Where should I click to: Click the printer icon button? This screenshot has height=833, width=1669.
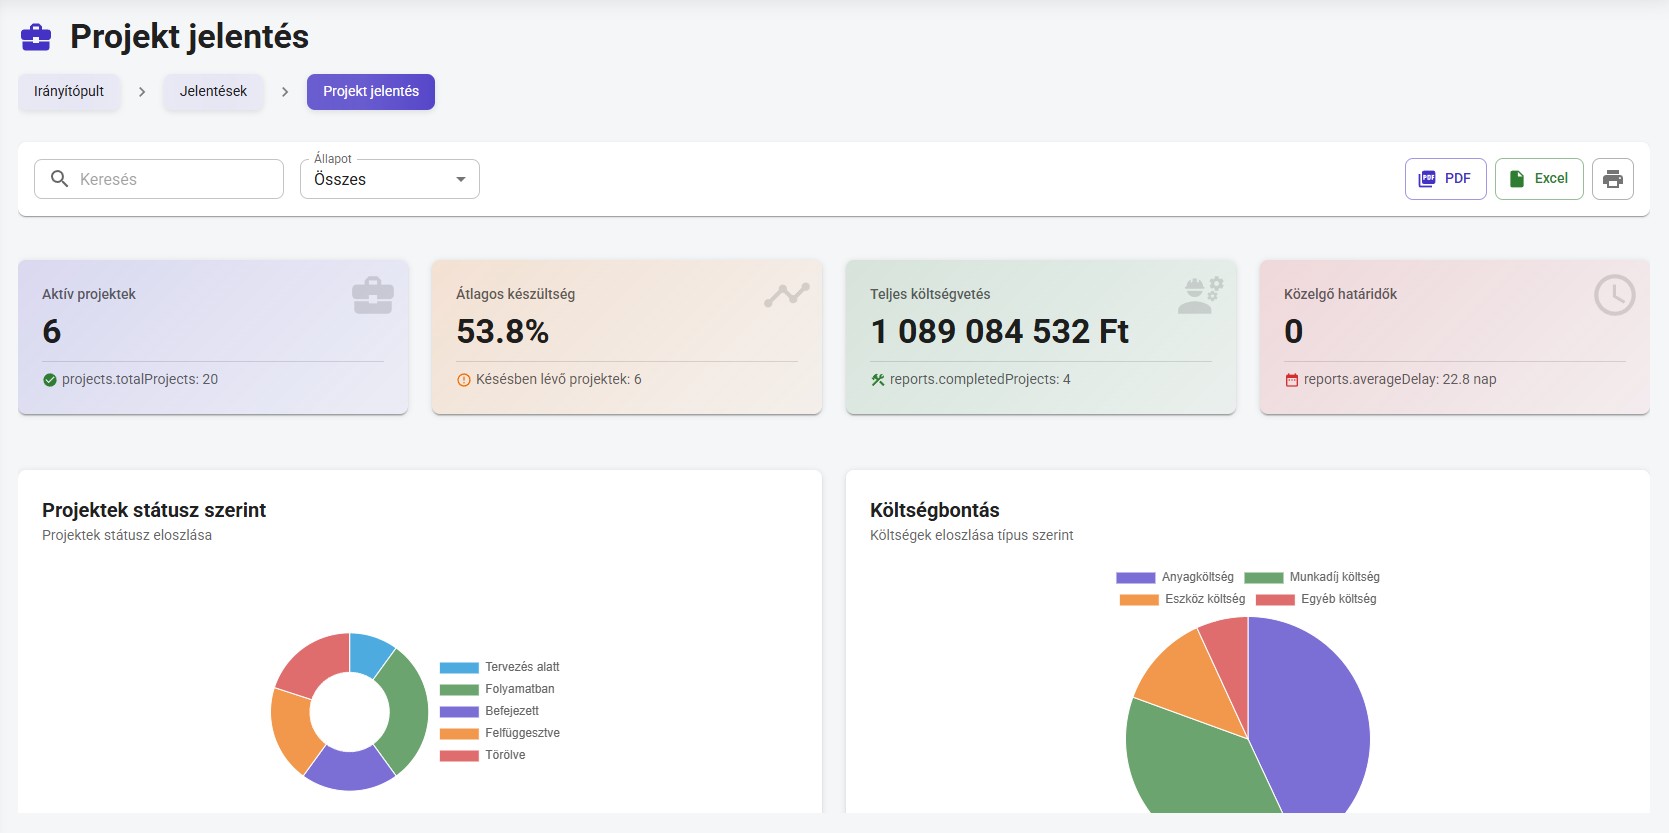coord(1612,179)
